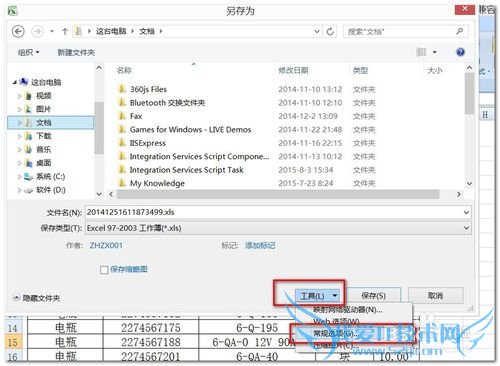Image resolution: width=500 pixels, height=366 pixels.
Task: Sort by 类型 column header
Action: (x=360, y=70)
